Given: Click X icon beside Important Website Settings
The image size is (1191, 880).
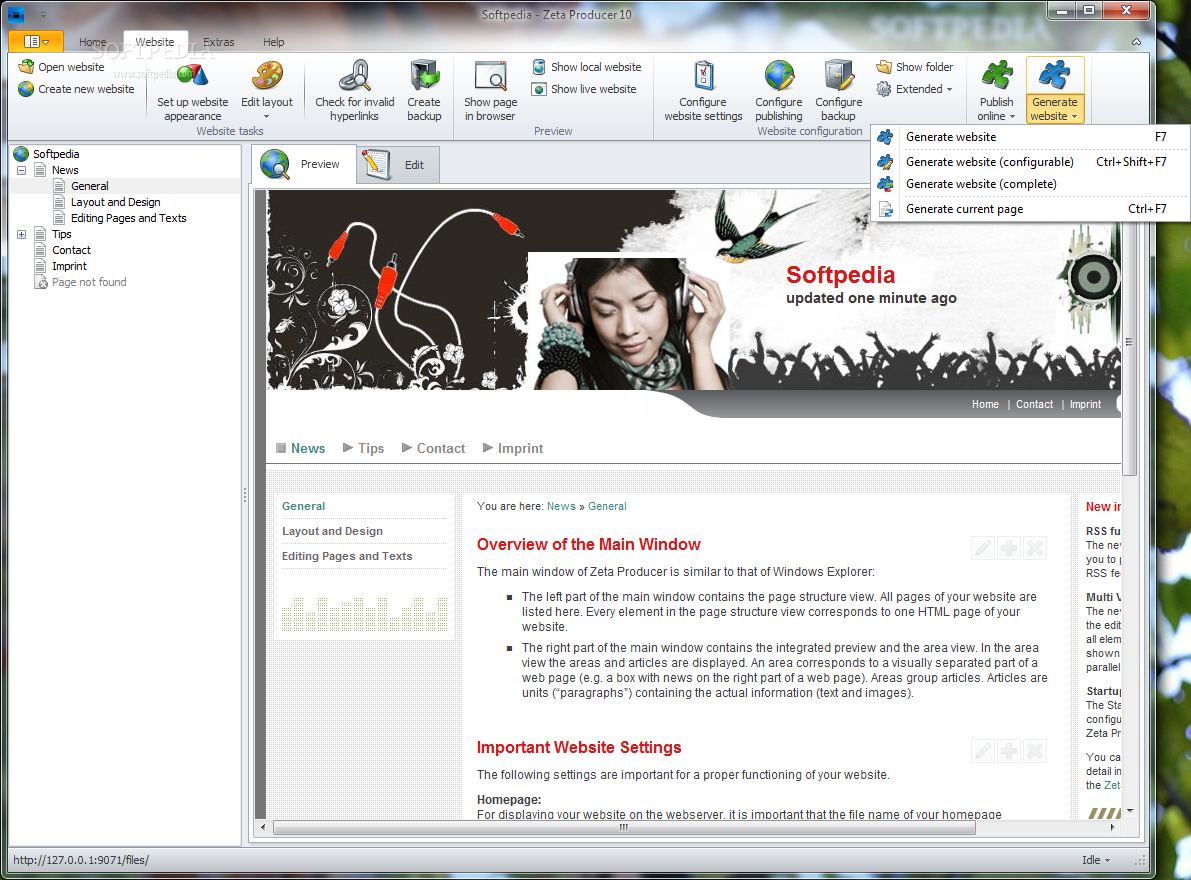Looking at the screenshot, I should click(1035, 751).
